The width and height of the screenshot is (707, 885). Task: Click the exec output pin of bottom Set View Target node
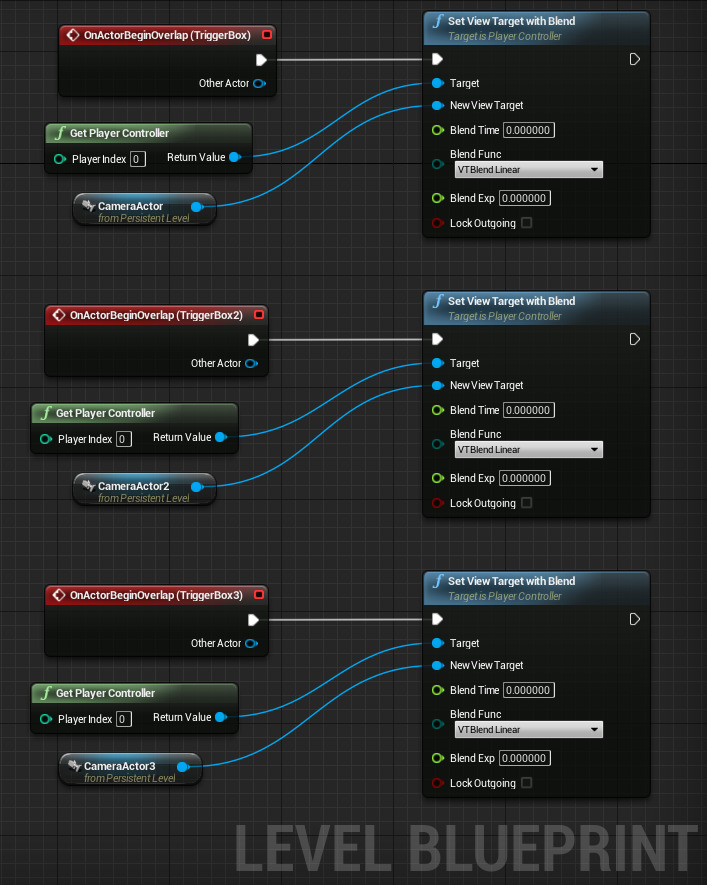click(634, 619)
